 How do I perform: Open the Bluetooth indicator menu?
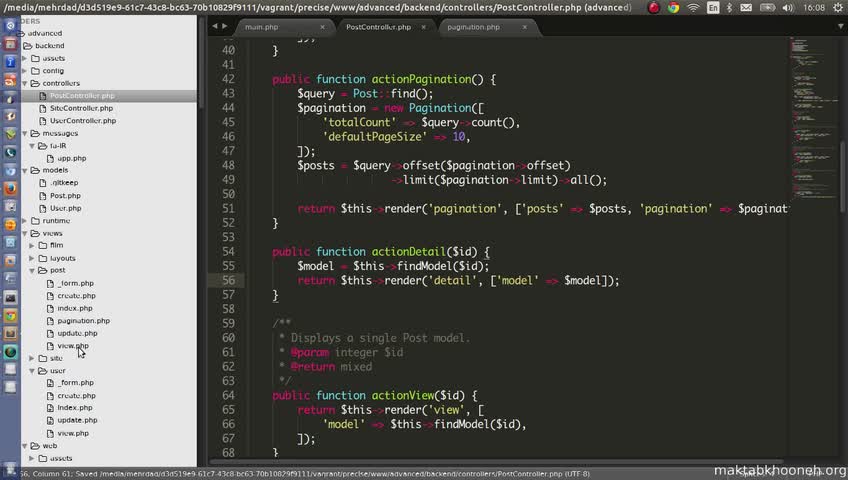click(x=729, y=8)
